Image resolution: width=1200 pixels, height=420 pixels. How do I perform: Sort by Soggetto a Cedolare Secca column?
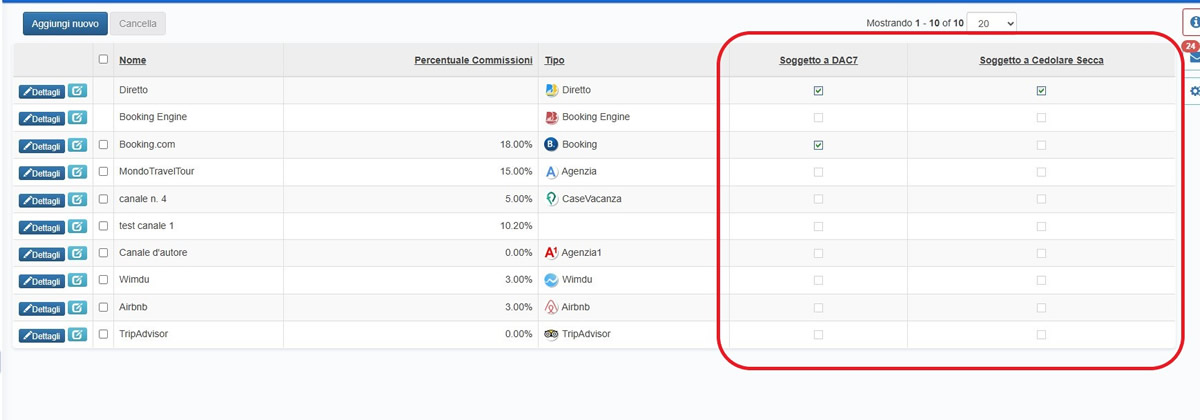pyautogui.click(x=1041, y=61)
